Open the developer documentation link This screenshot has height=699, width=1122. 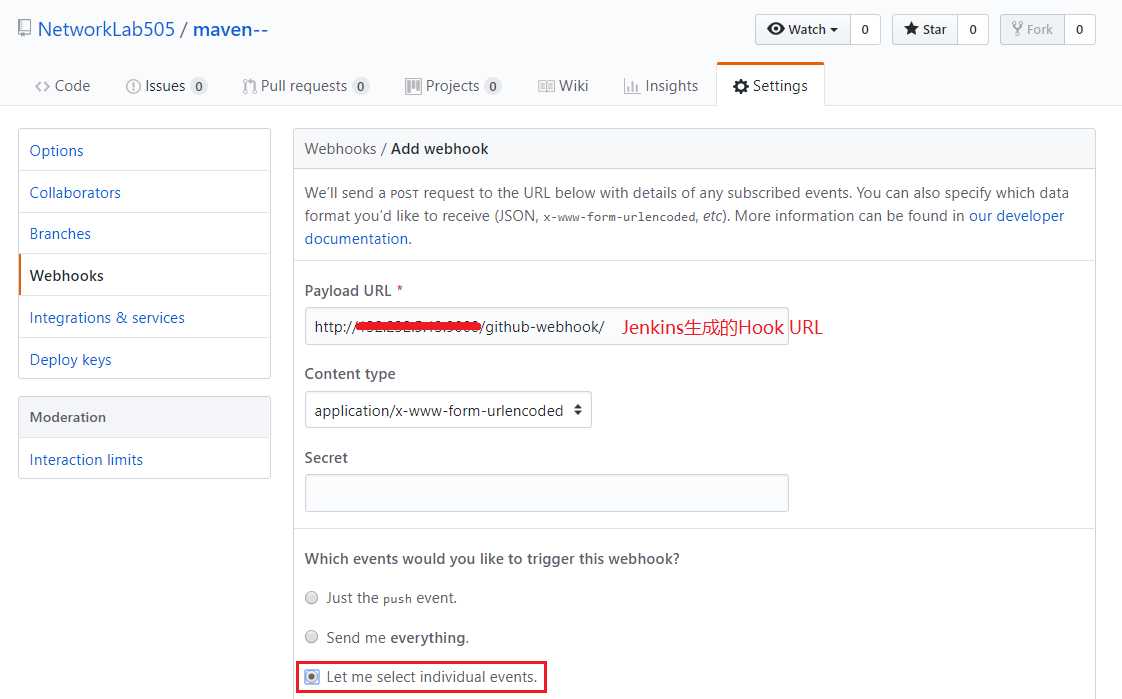point(1016,216)
